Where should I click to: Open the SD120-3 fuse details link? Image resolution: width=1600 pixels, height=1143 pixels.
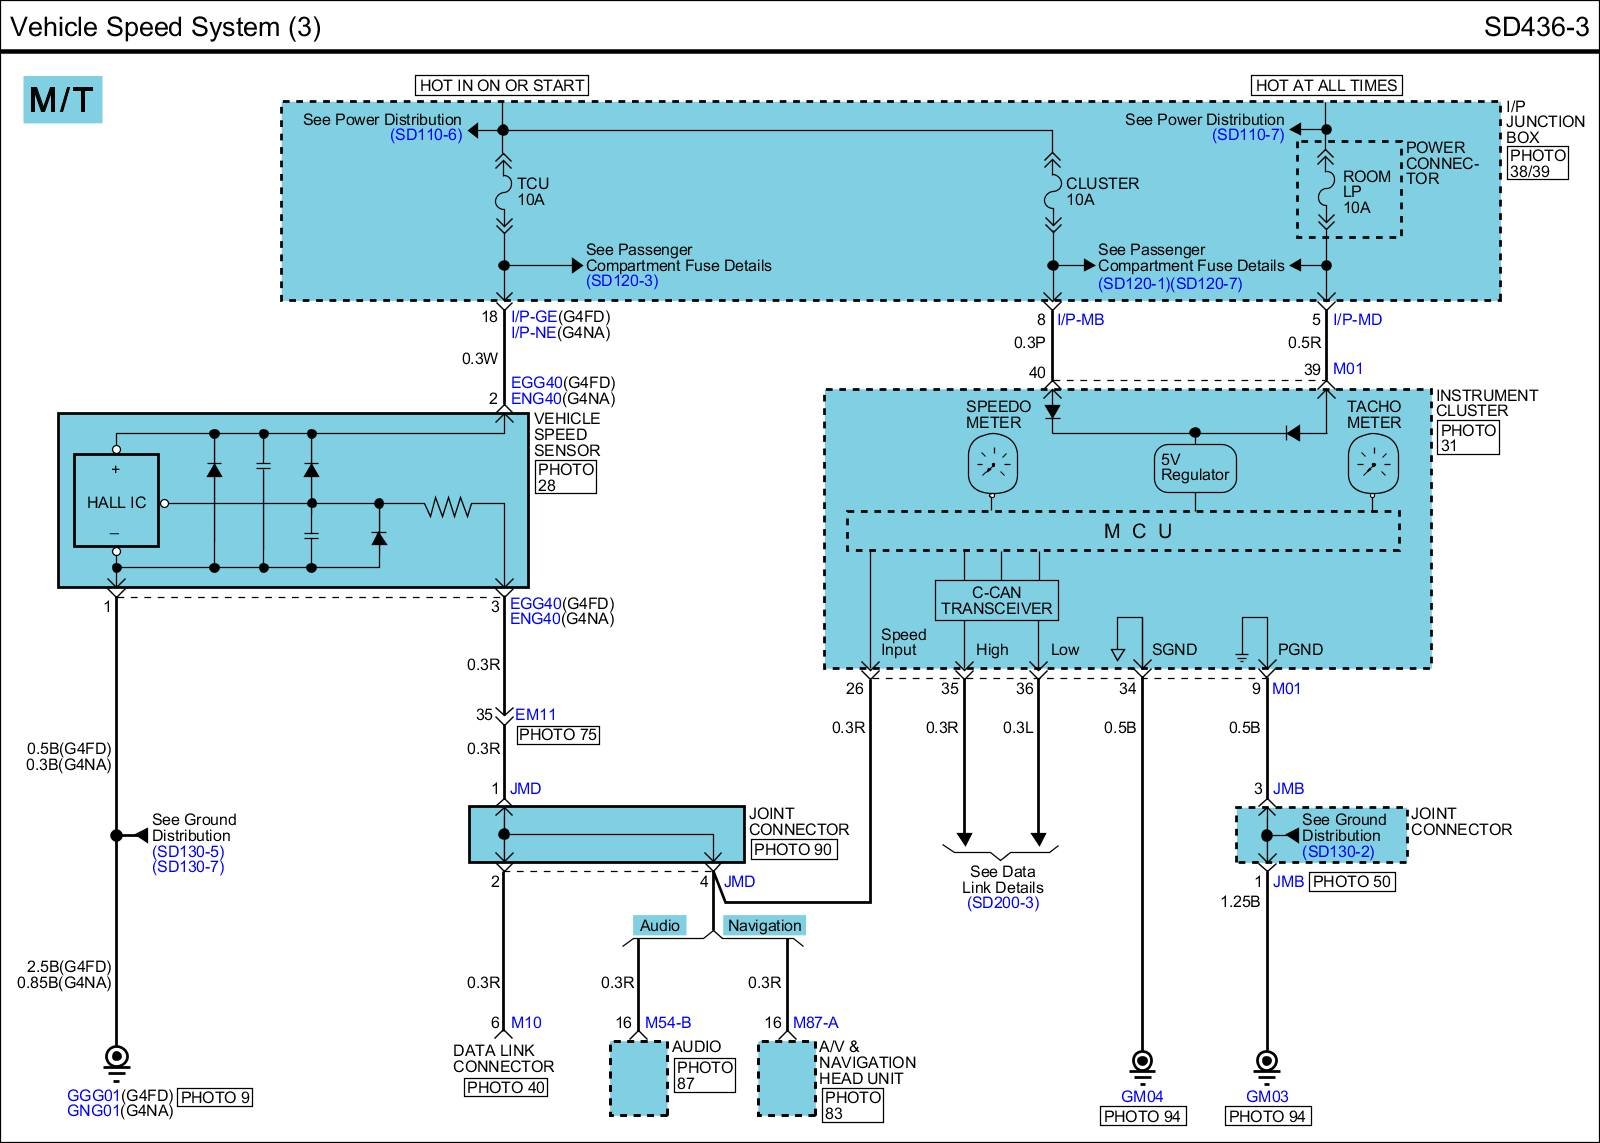tap(622, 281)
